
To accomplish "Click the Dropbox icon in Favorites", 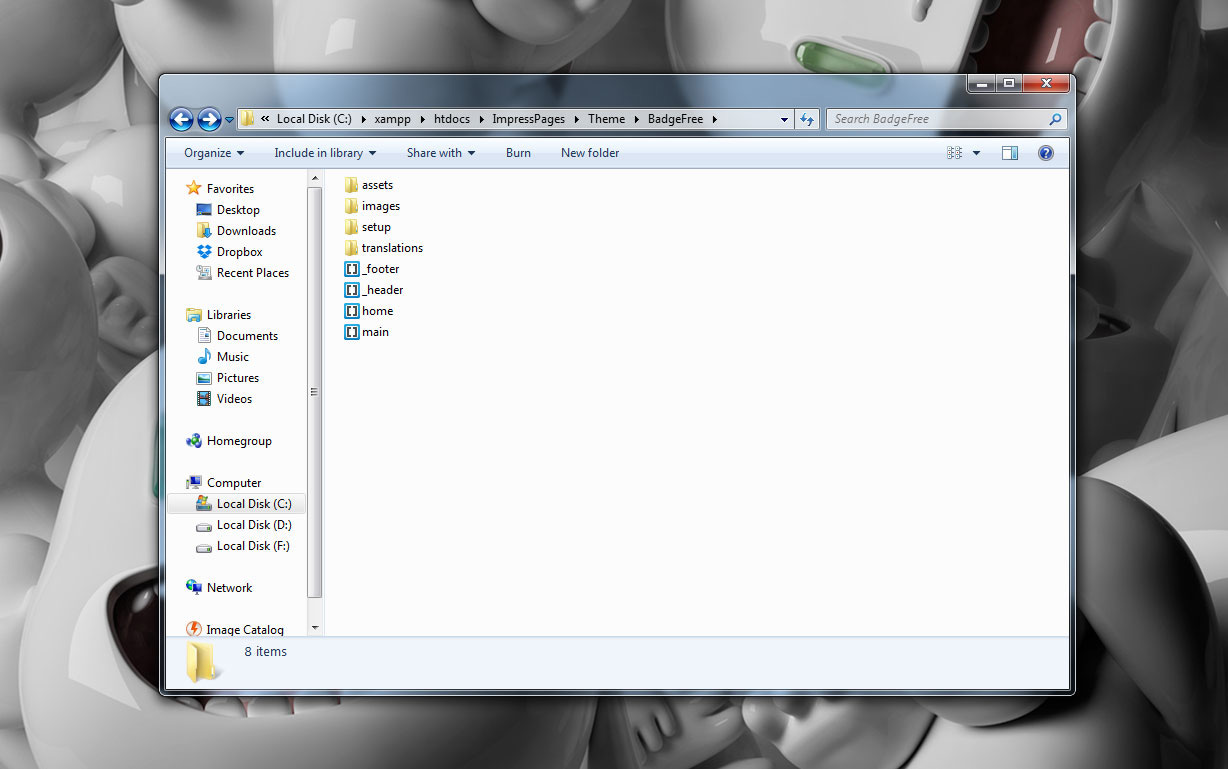I will [x=204, y=252].
